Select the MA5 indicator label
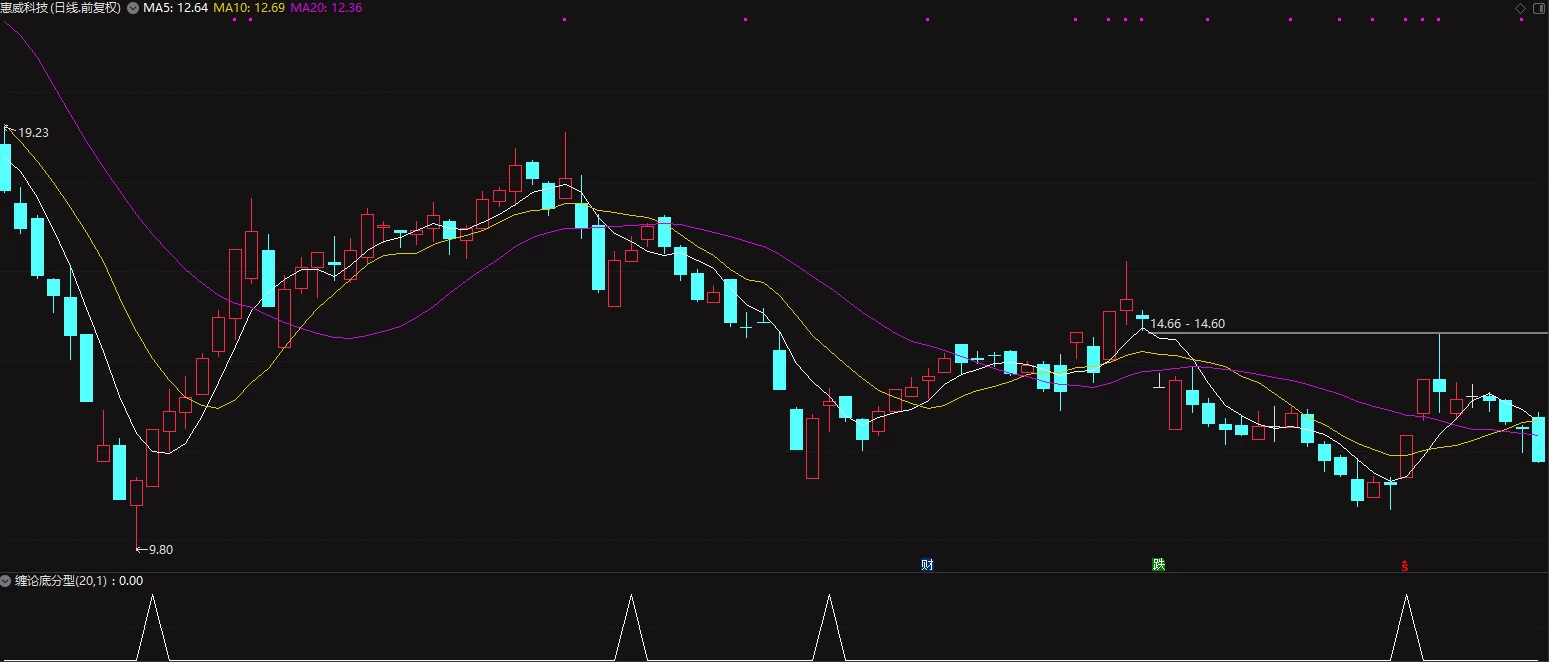1549x662 pixels. (176, 8)
